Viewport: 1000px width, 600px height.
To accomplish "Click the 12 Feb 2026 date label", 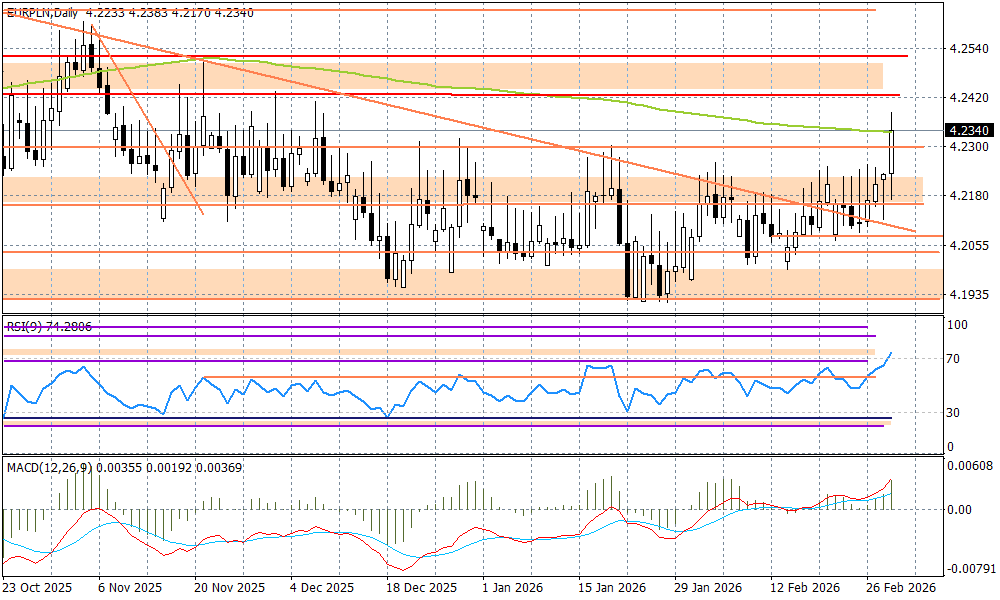I will click(x=806, y=589).
